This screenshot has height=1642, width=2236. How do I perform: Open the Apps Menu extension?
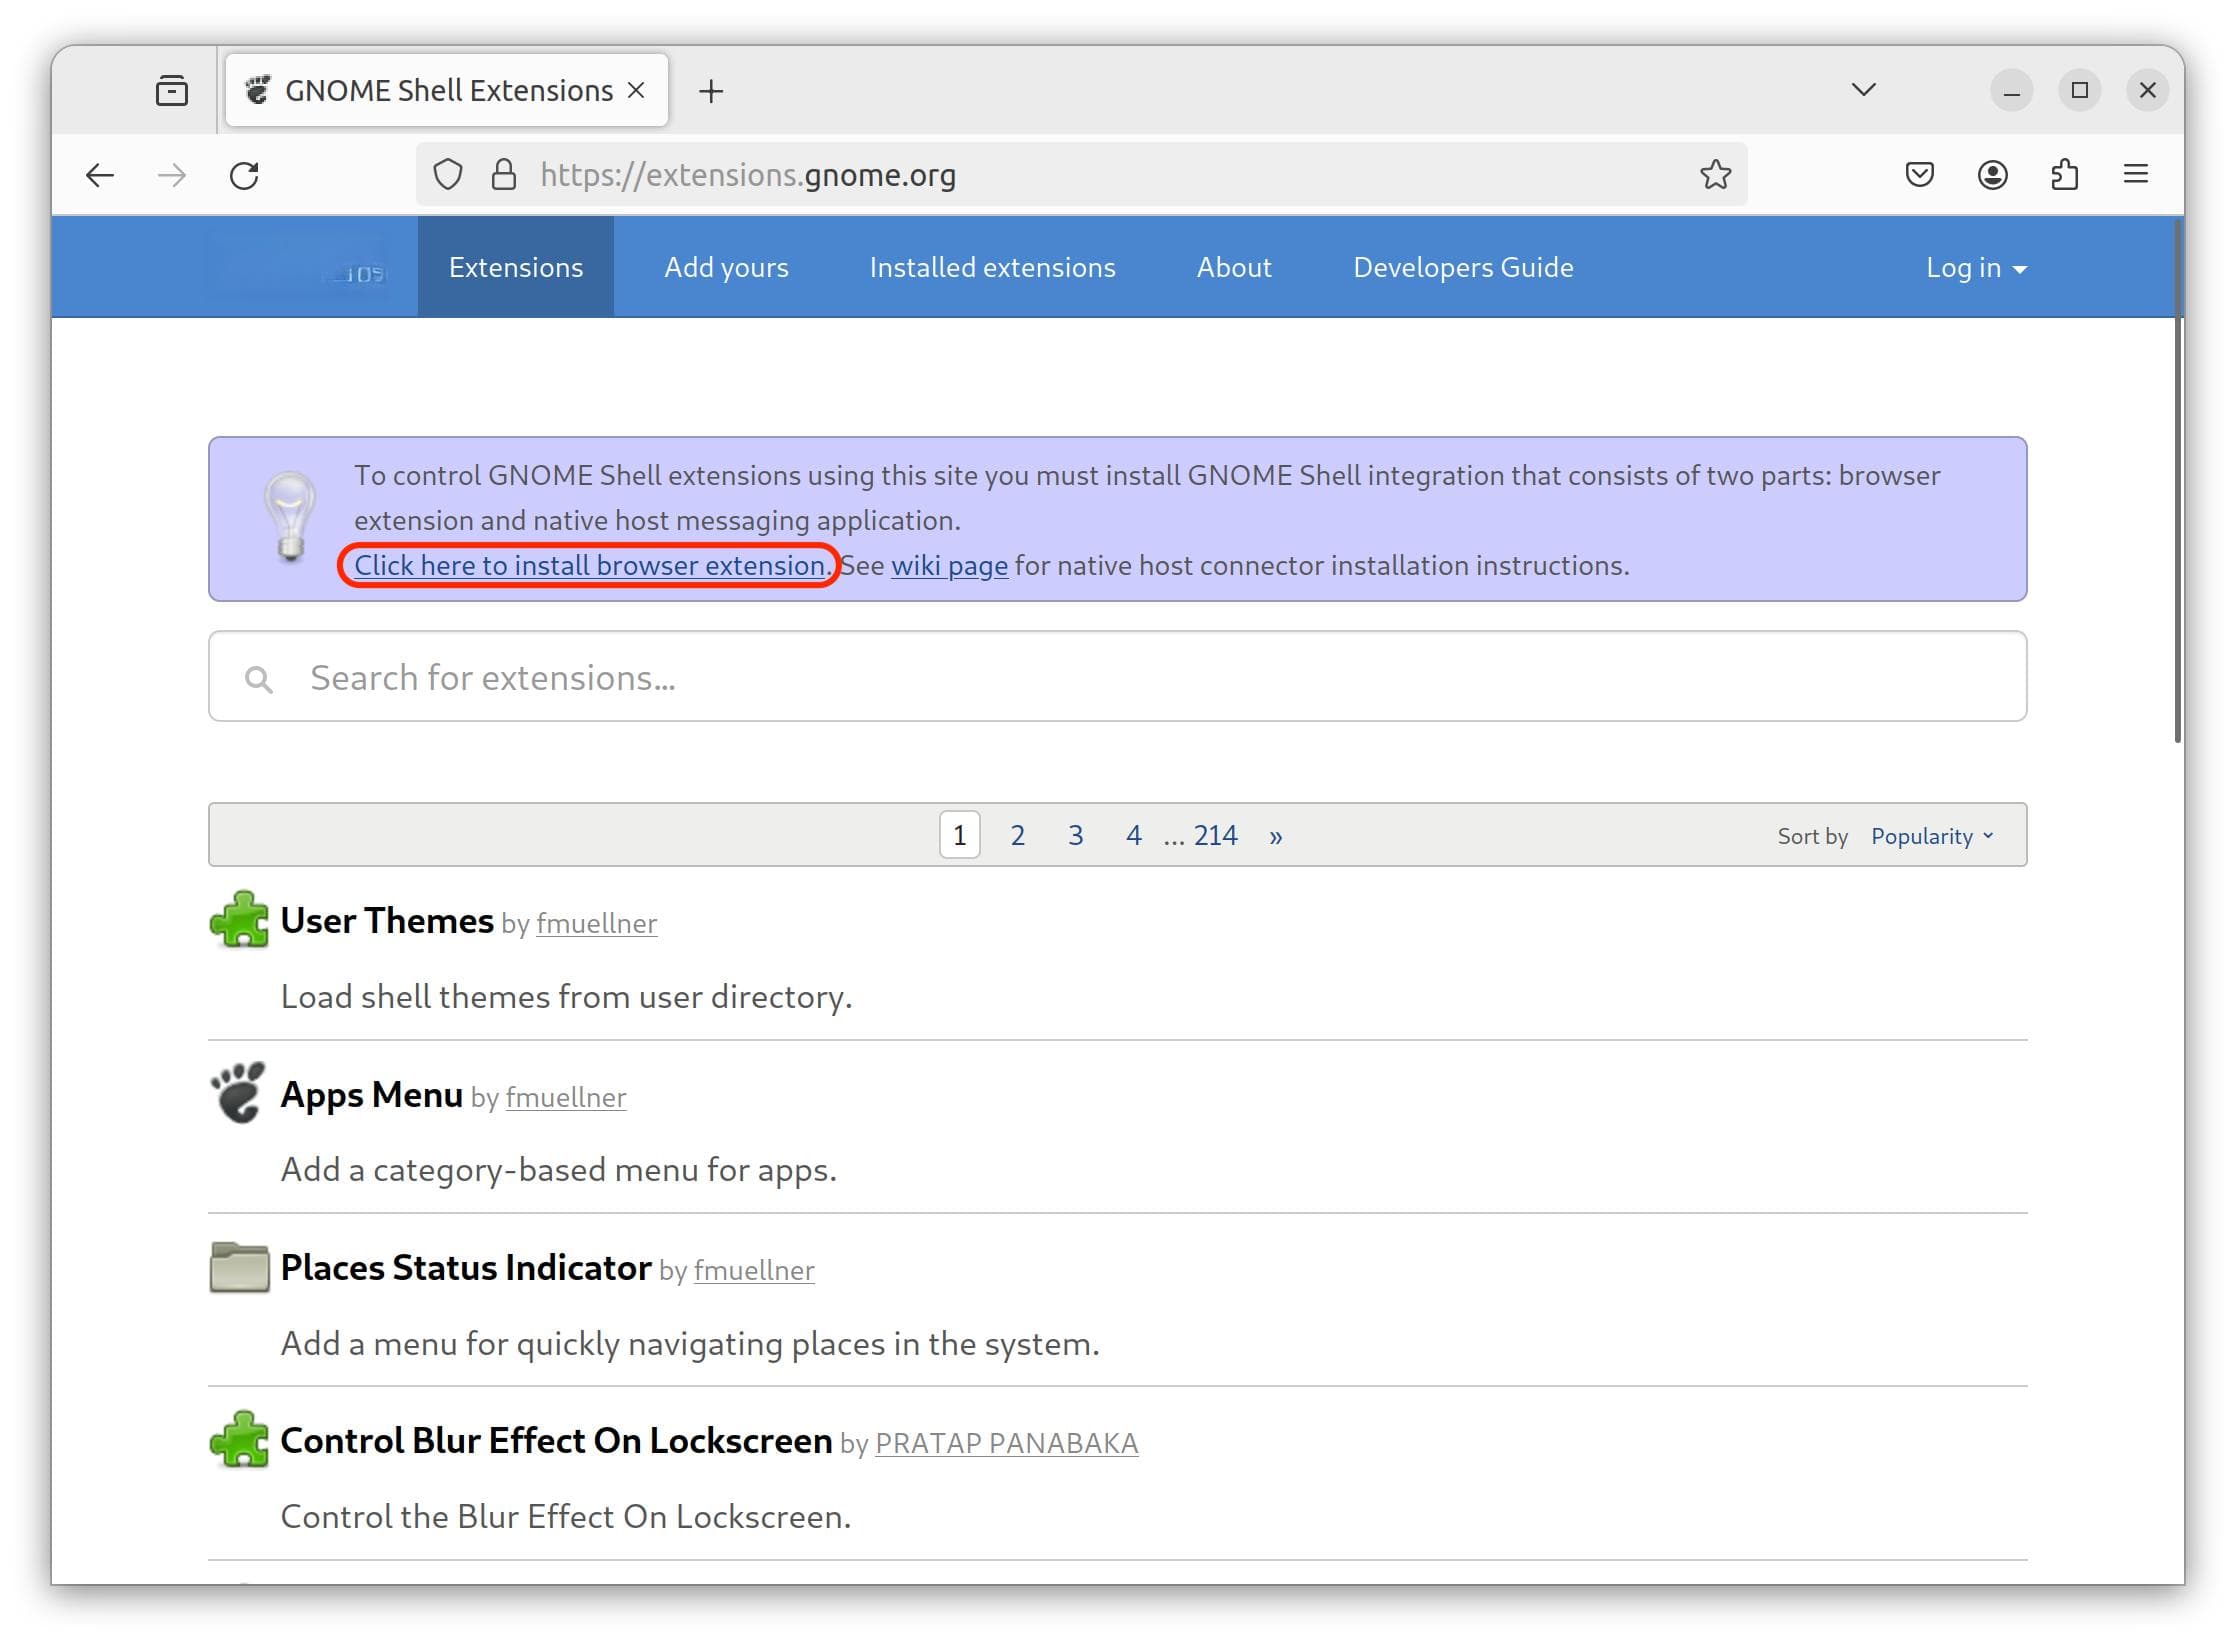pyautogui.click(x=371, y=1094)
